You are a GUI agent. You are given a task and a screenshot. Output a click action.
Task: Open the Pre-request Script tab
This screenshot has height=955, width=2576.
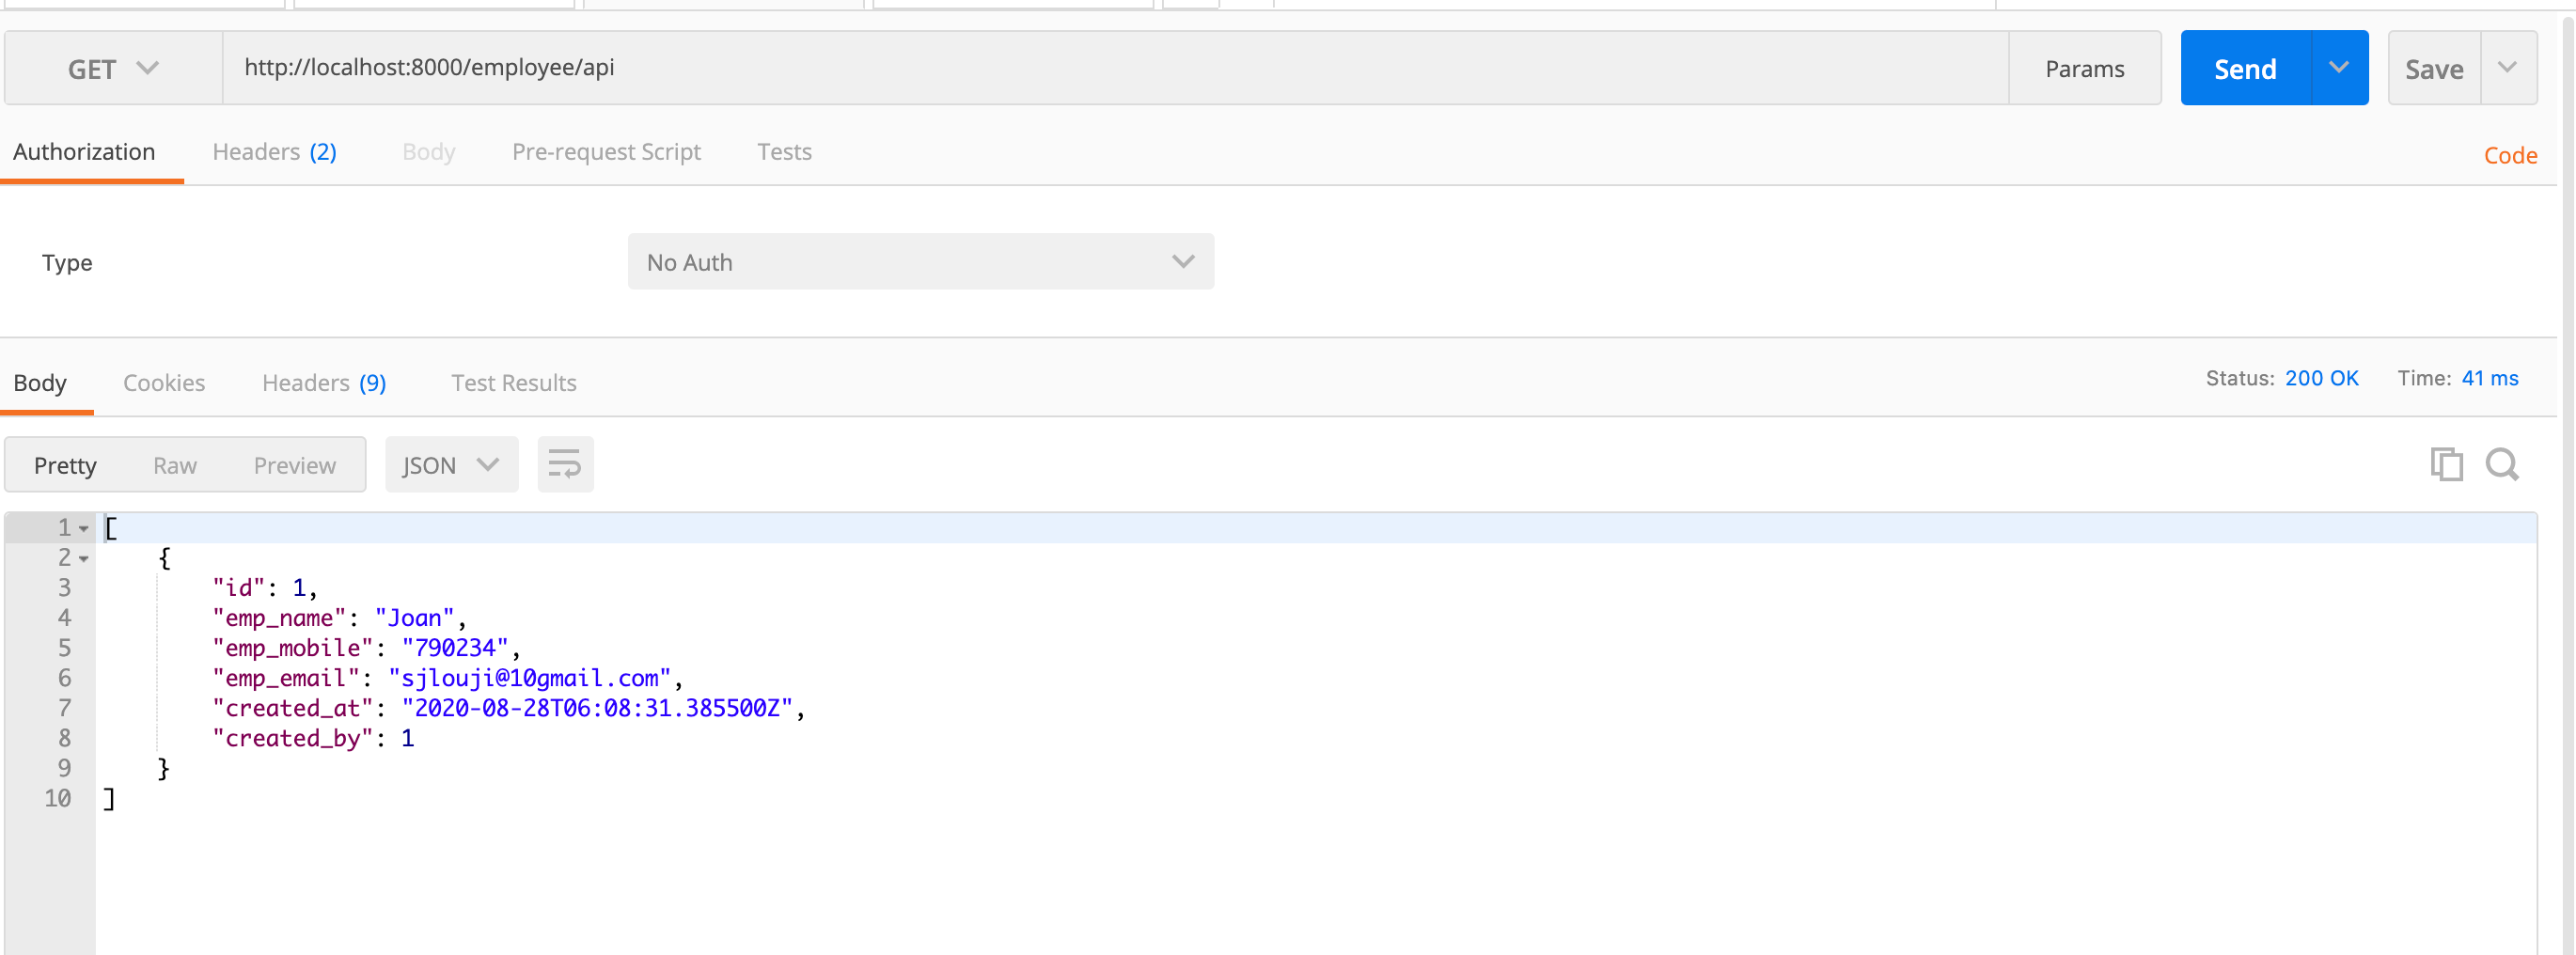(606, 151)
